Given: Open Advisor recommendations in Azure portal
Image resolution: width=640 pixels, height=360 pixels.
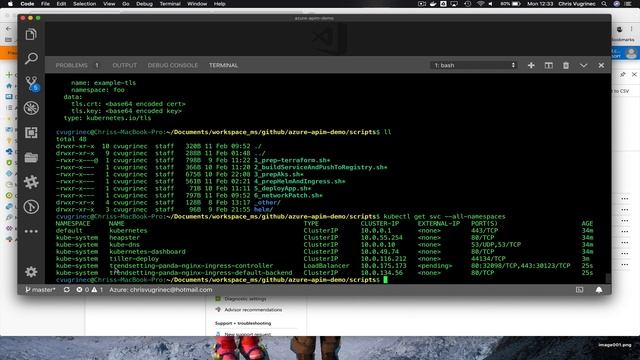Looking at the screenshot, I should [x=253, y=310].
